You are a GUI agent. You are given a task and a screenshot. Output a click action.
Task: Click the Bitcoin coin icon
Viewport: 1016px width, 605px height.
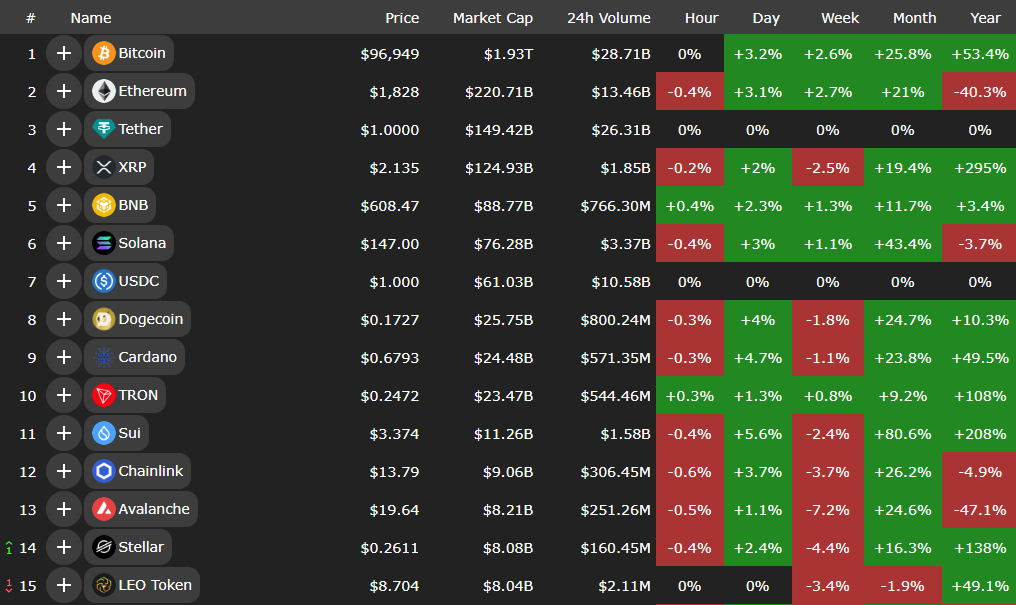103,53
